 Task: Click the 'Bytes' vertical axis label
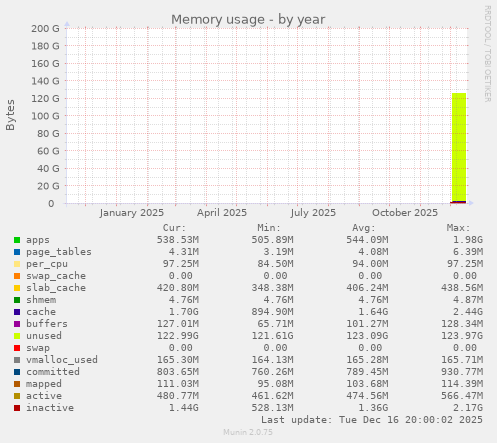point(10,115)
